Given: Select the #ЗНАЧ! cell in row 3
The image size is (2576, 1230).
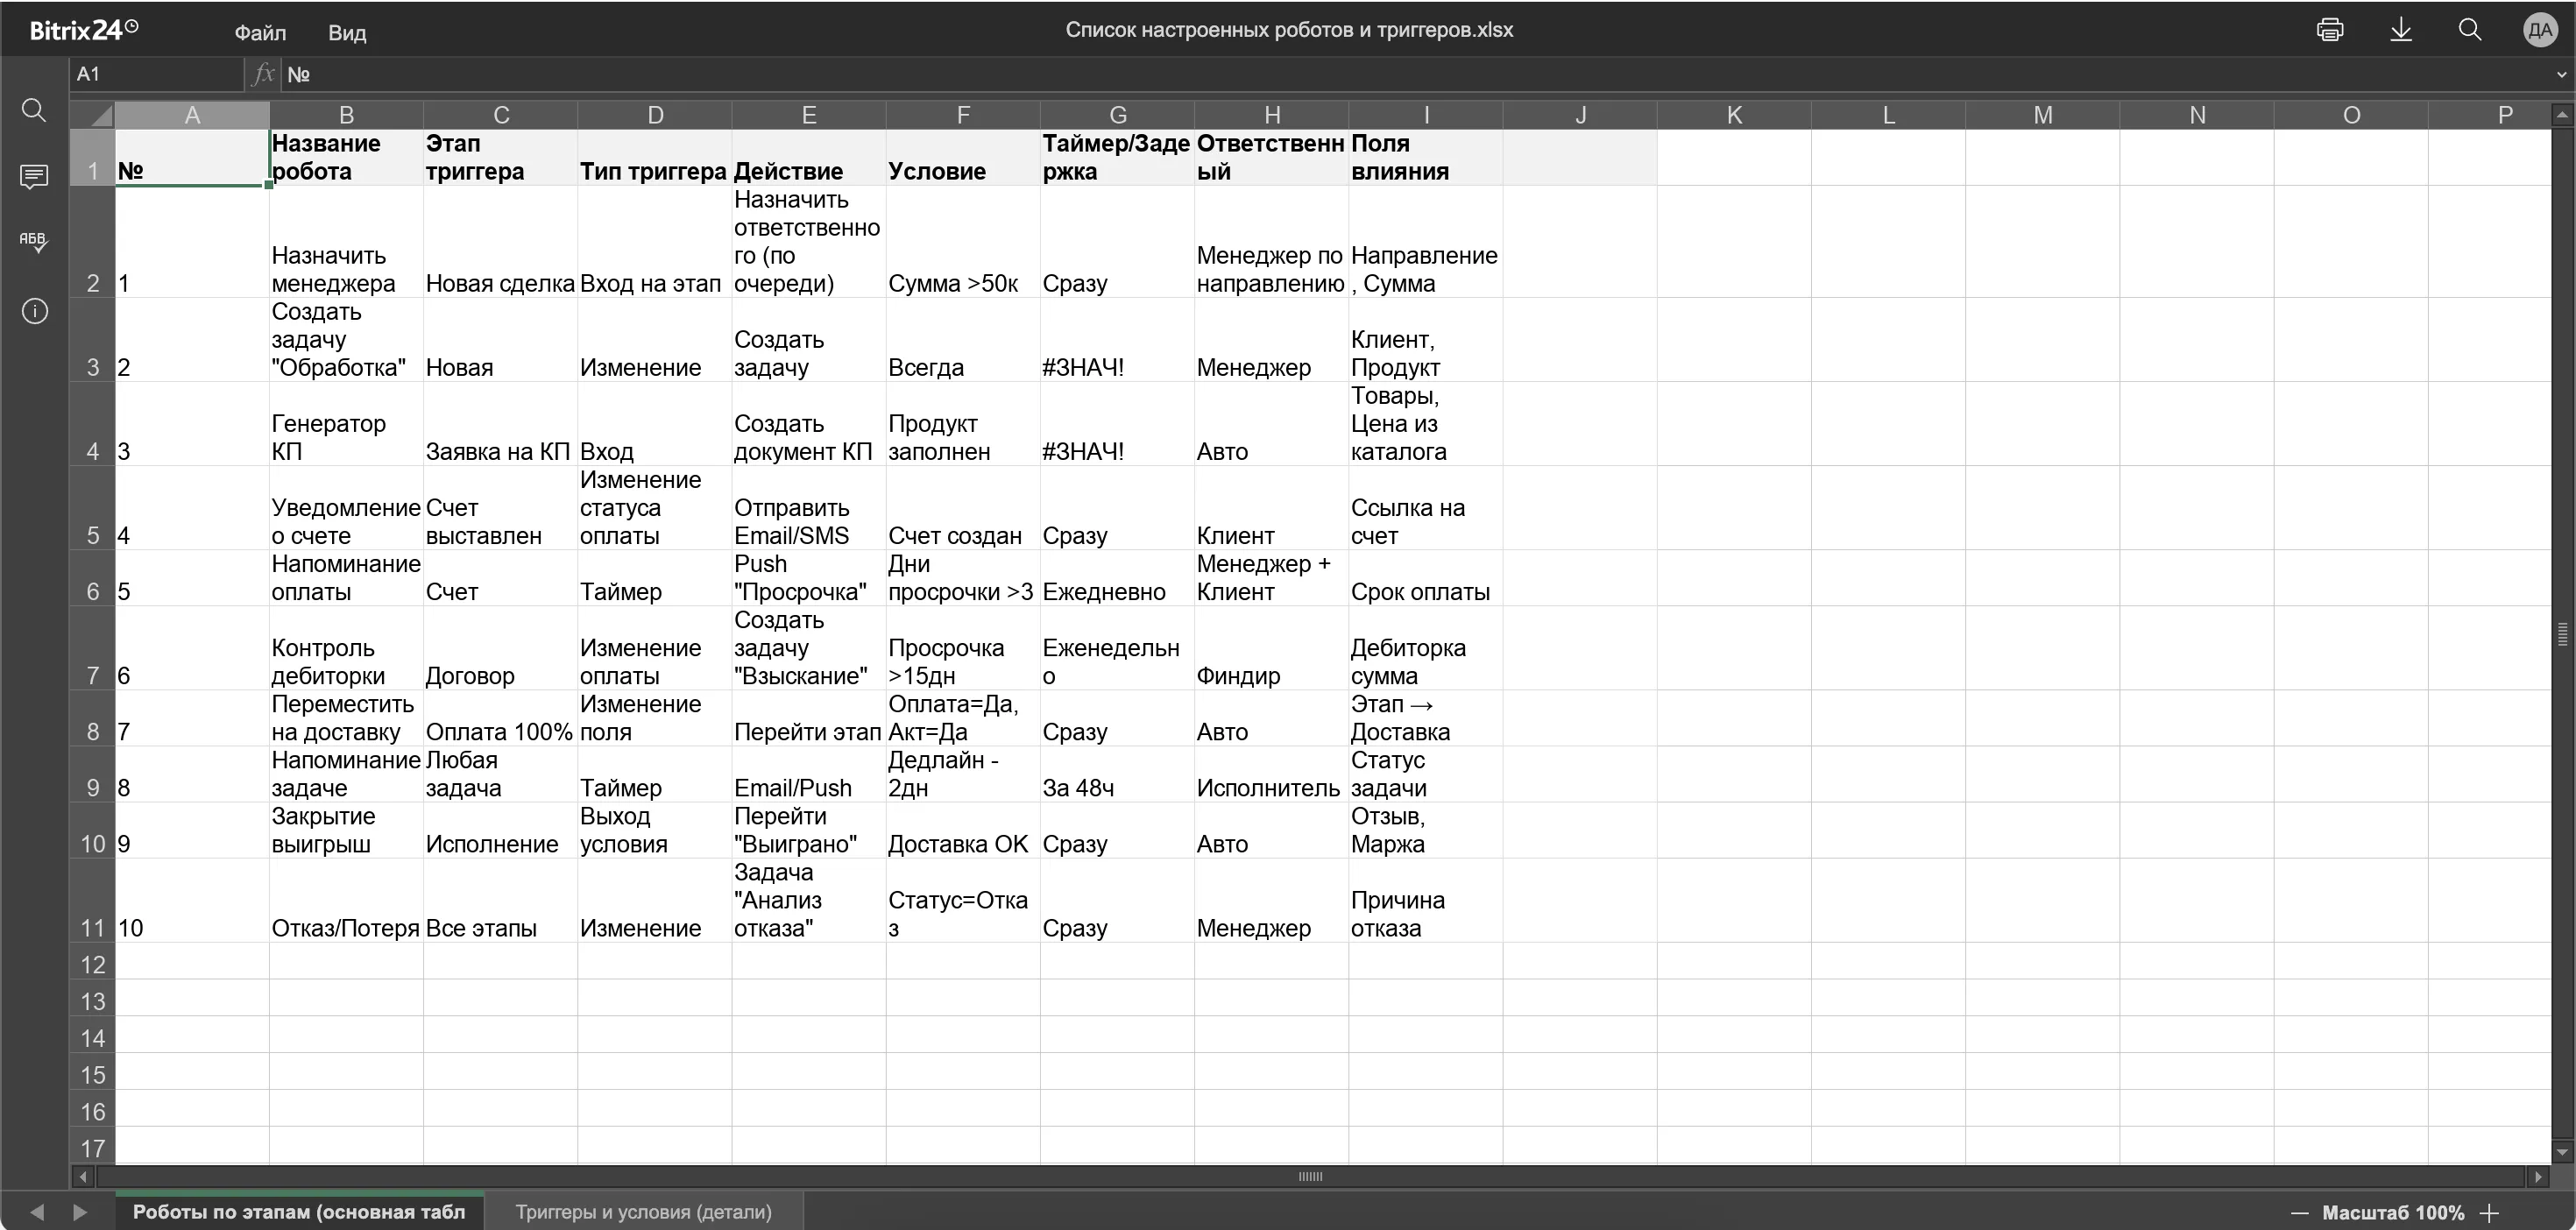Looking at the screenshot, I should (1117, 340).
